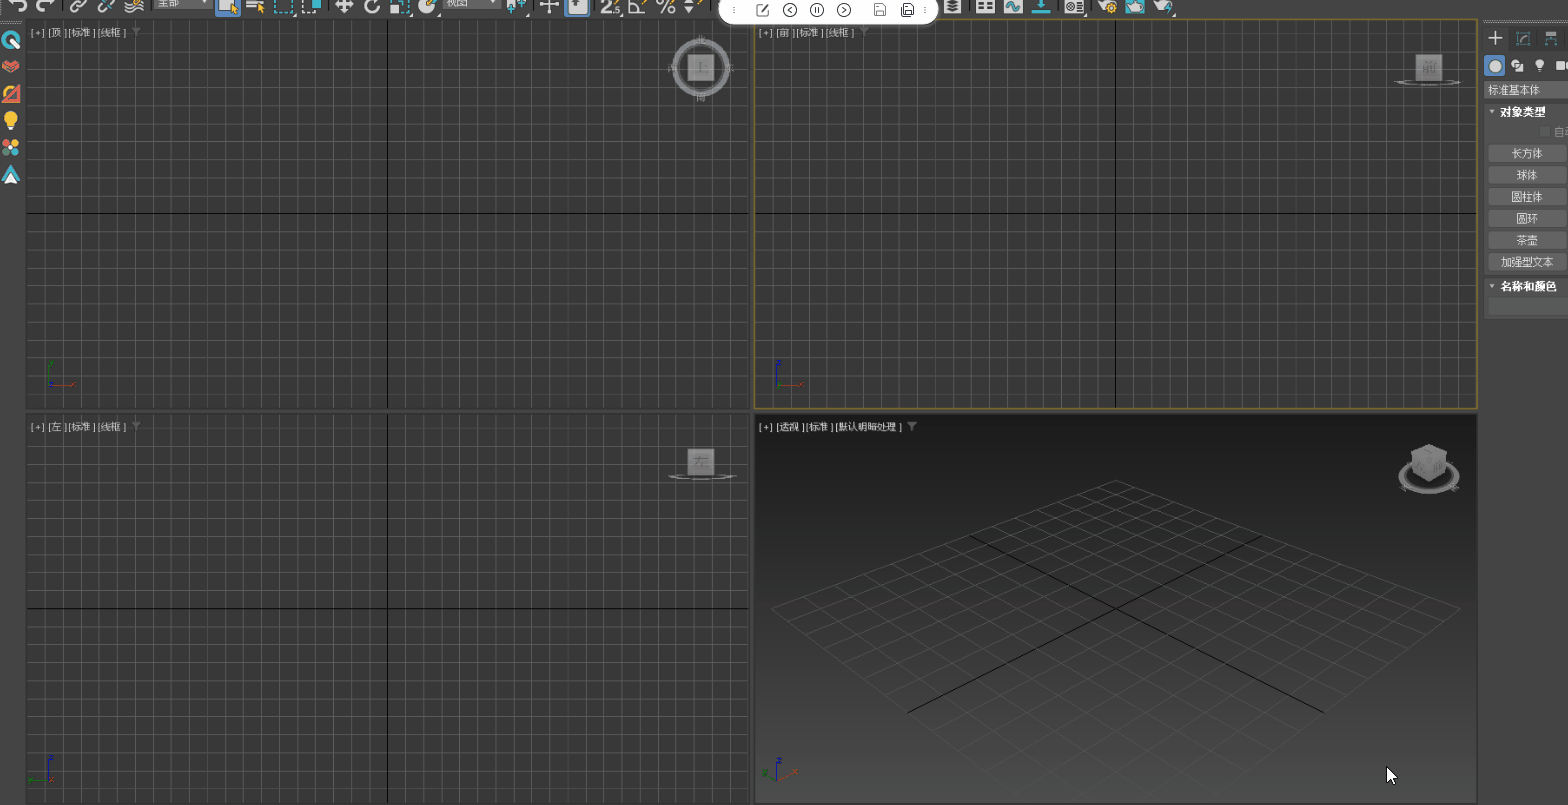Image resolution: width=1568 pixels, height=805 pixels.
Task: Click the recorder annotate pencil icon
Action: point(763,10)
